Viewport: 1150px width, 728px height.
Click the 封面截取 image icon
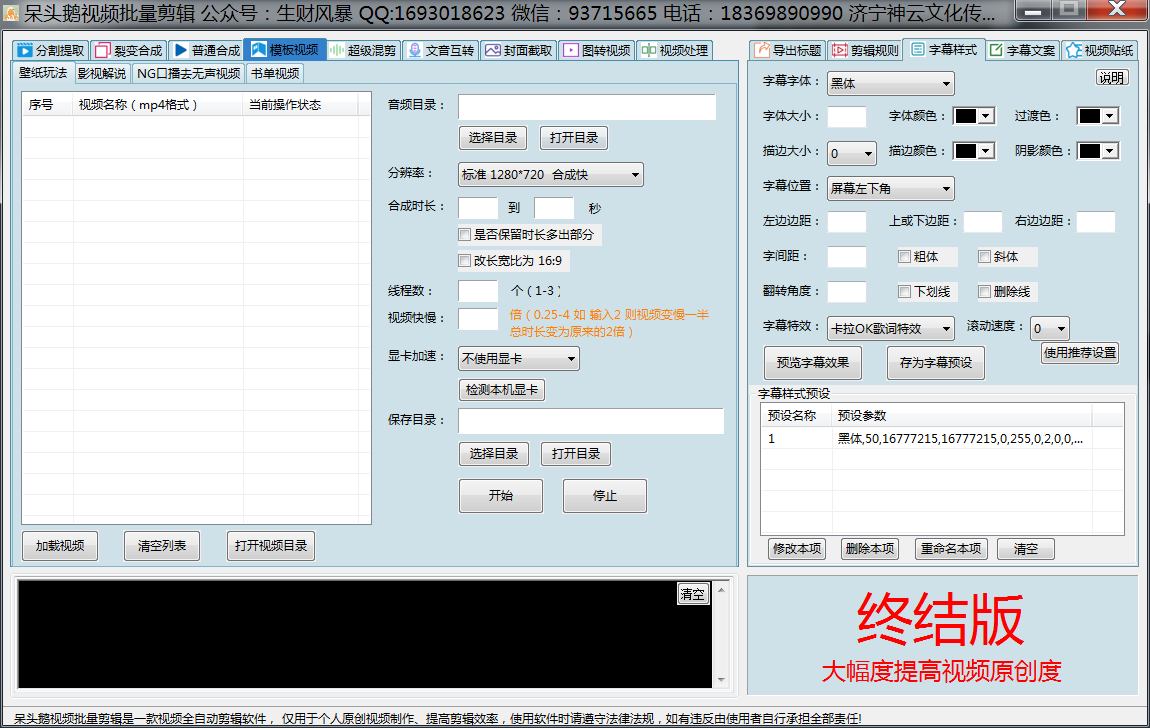(492, 50)
